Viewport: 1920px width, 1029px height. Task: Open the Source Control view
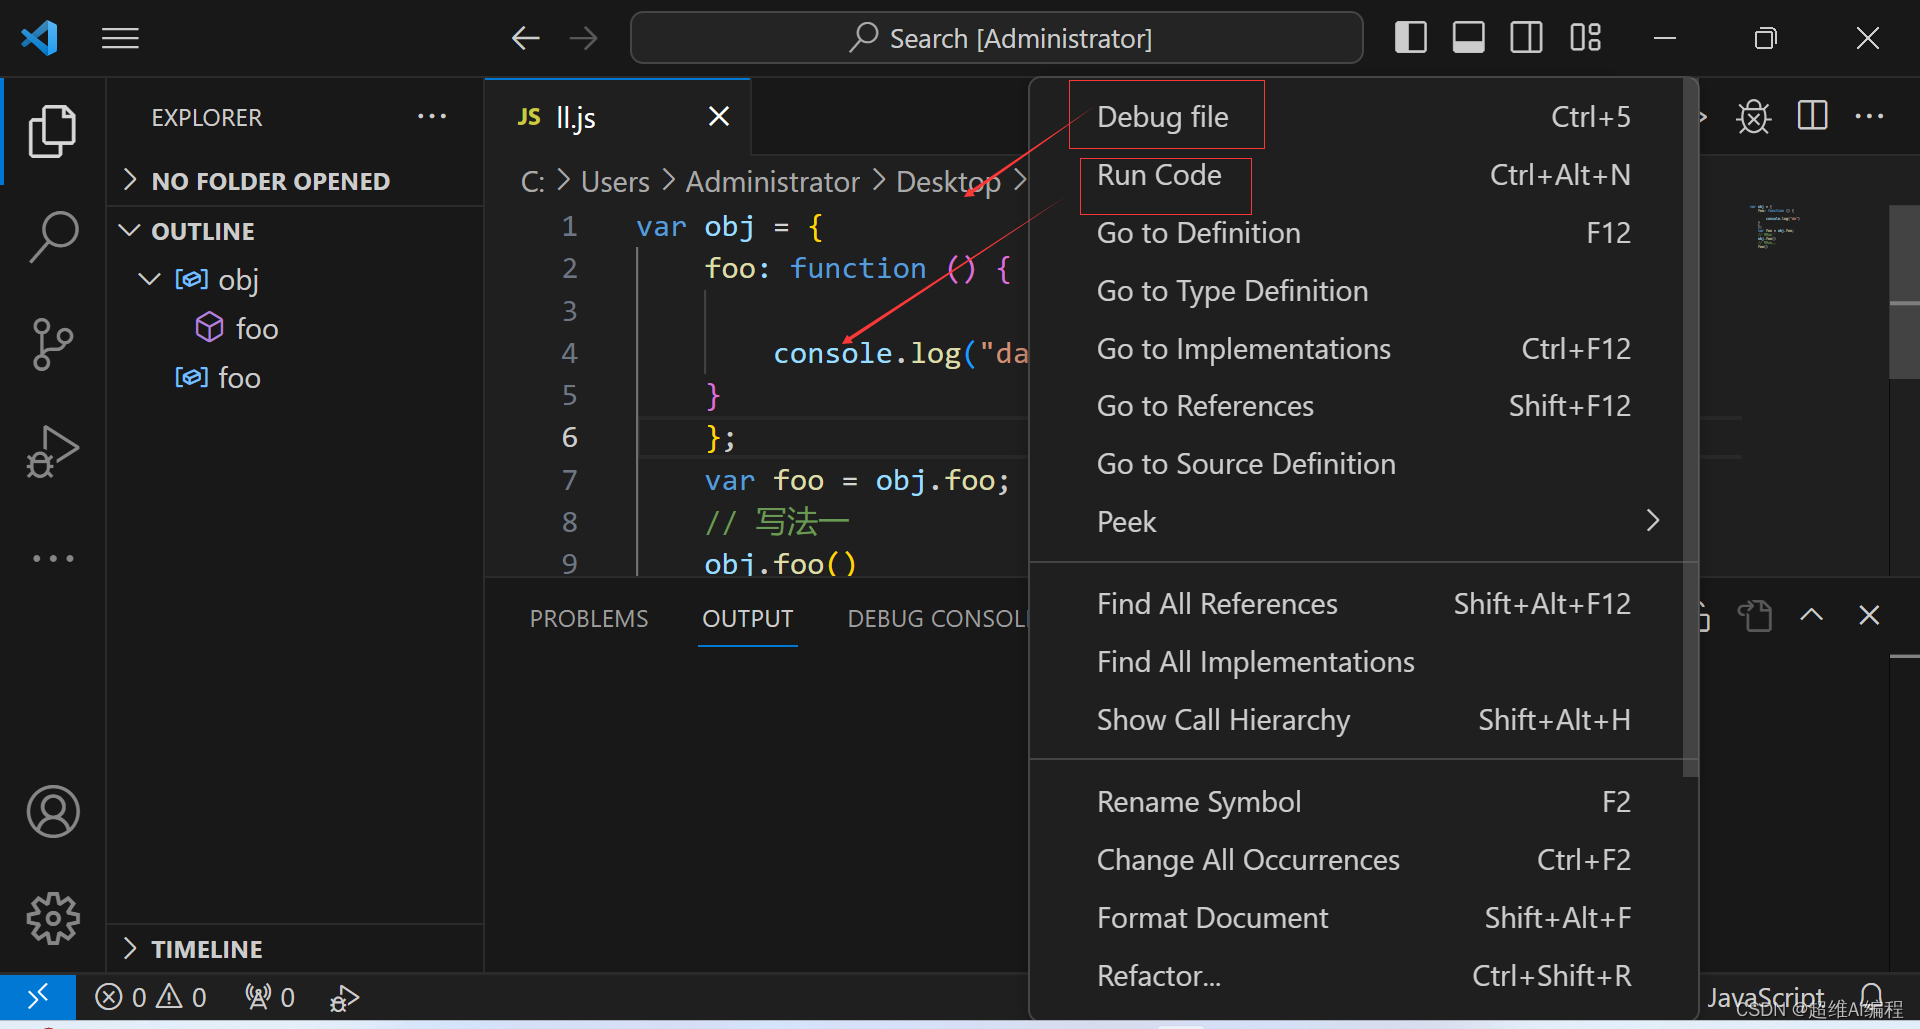pyautogui.click(x=52, y=344)
